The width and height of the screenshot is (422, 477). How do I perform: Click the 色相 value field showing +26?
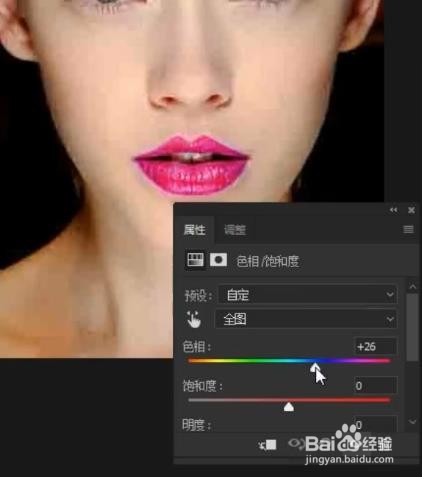pos(375,347)
